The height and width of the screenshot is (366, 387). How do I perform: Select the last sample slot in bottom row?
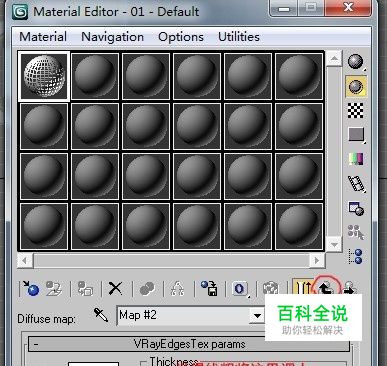click(x=299, y=226)
